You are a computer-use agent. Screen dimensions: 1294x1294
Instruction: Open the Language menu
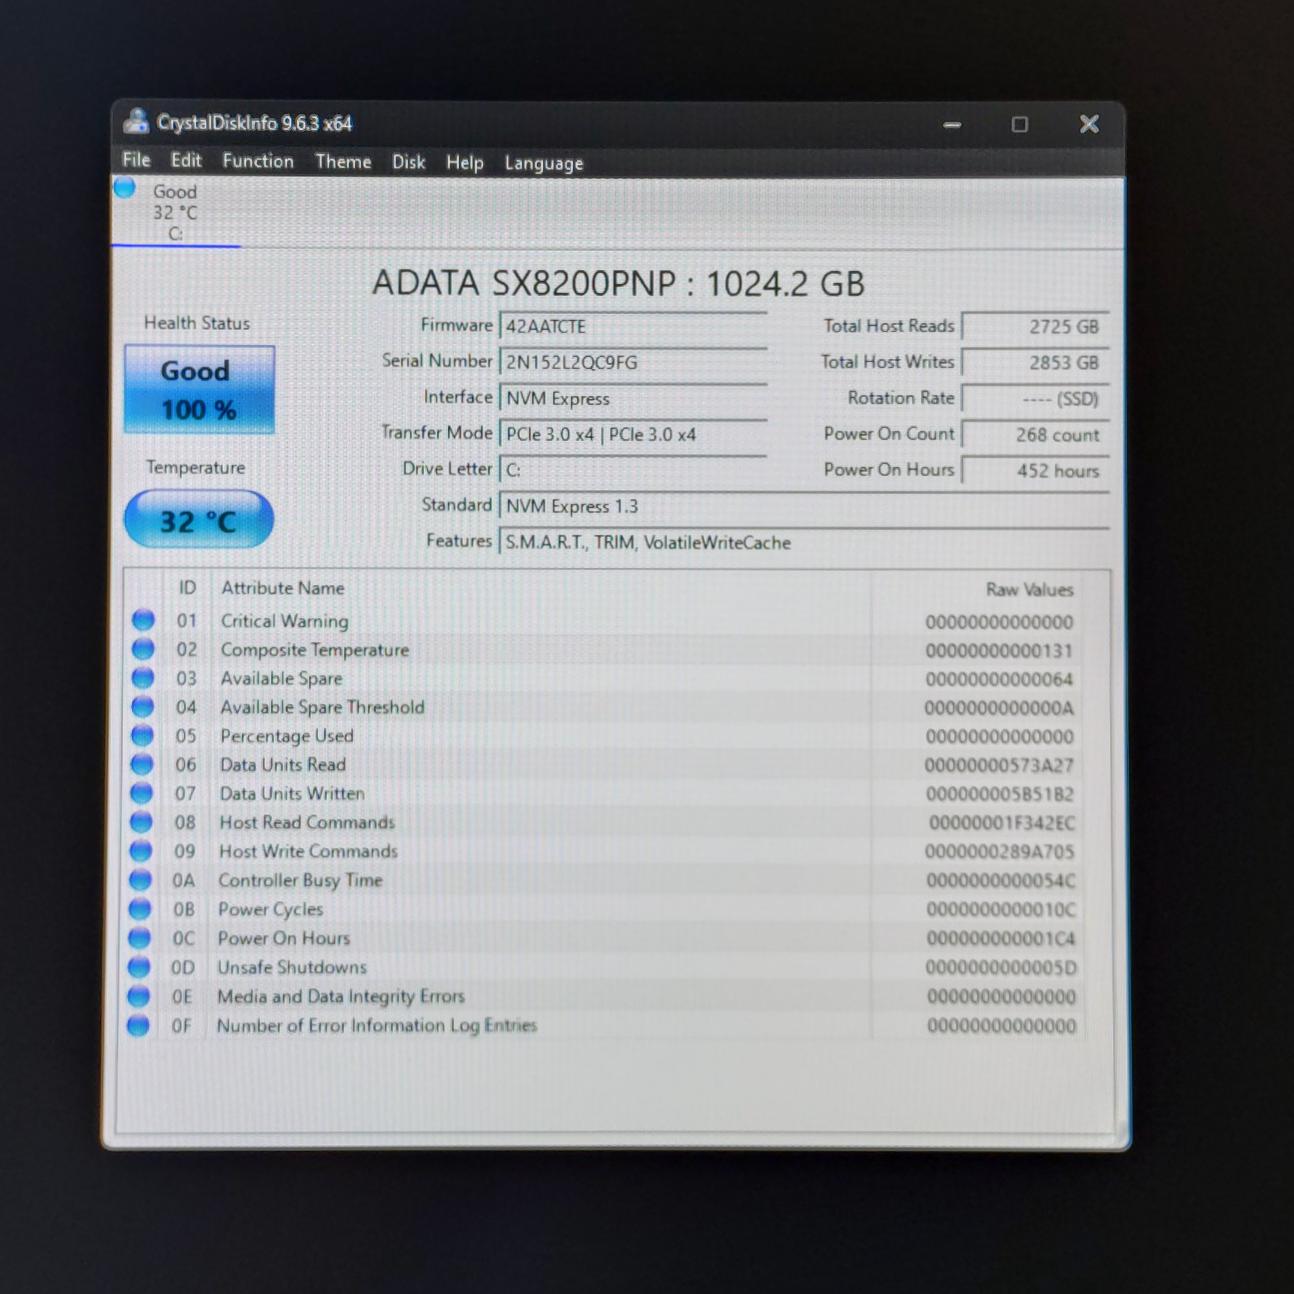(x=543, y=163)
